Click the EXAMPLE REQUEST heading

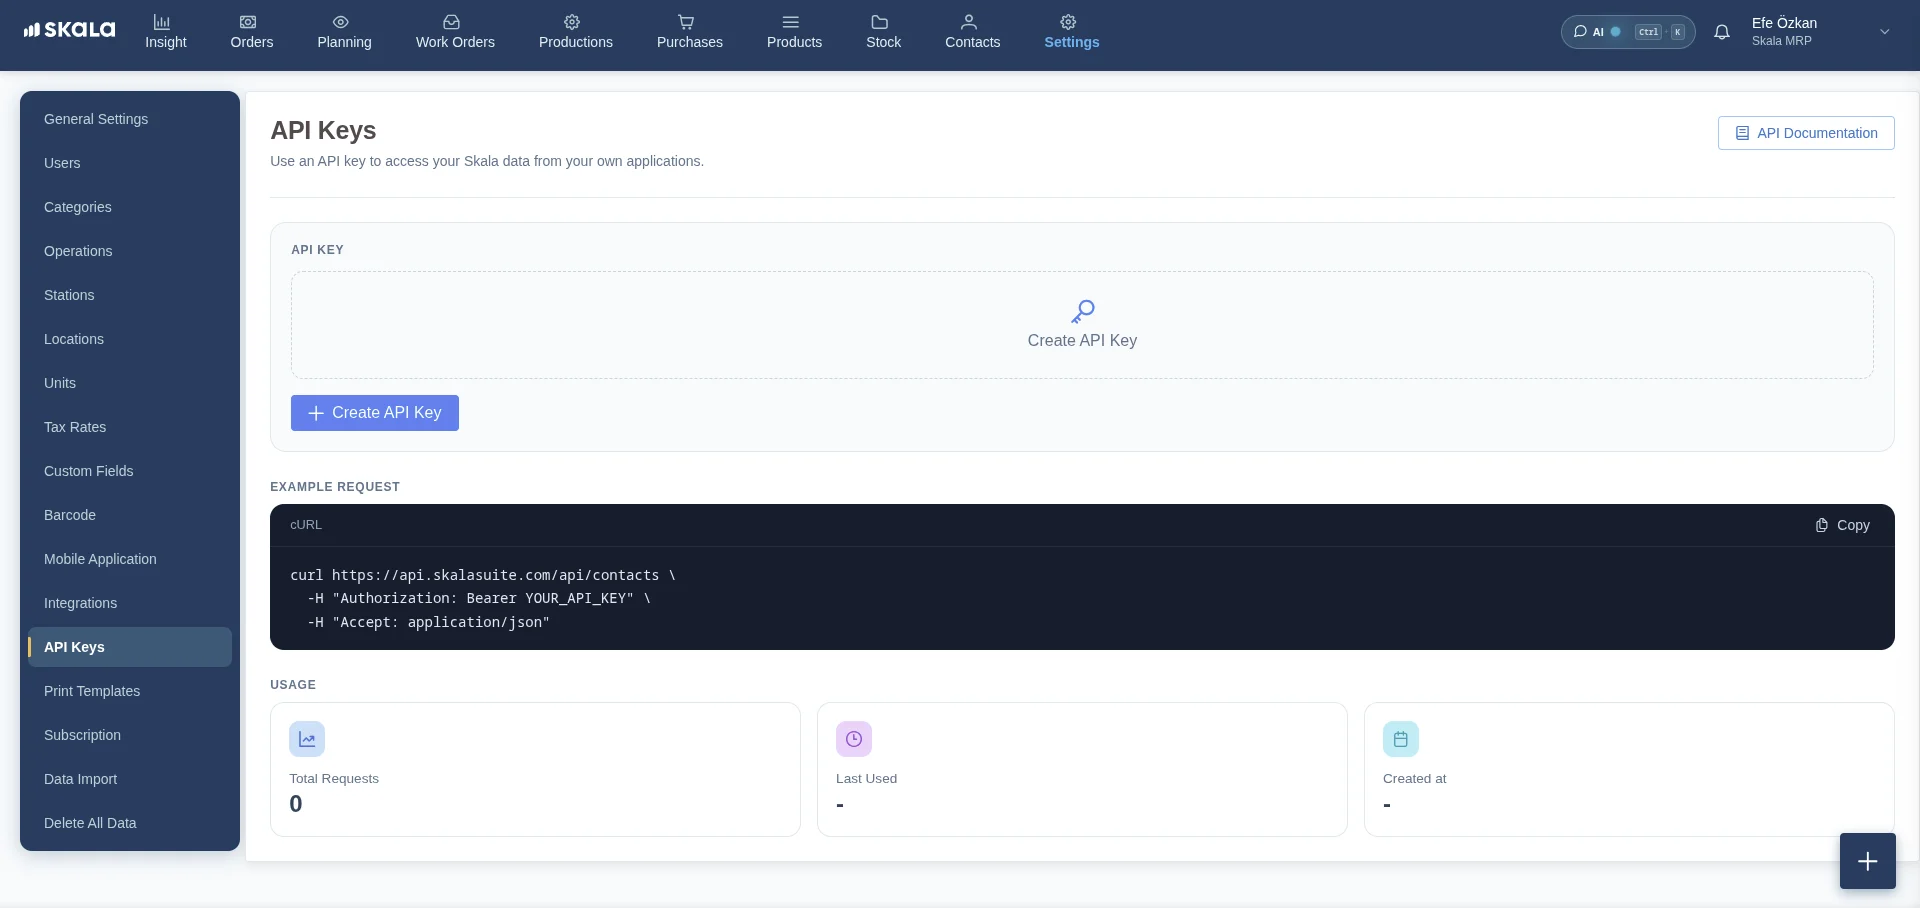click(x=335, y=487)
